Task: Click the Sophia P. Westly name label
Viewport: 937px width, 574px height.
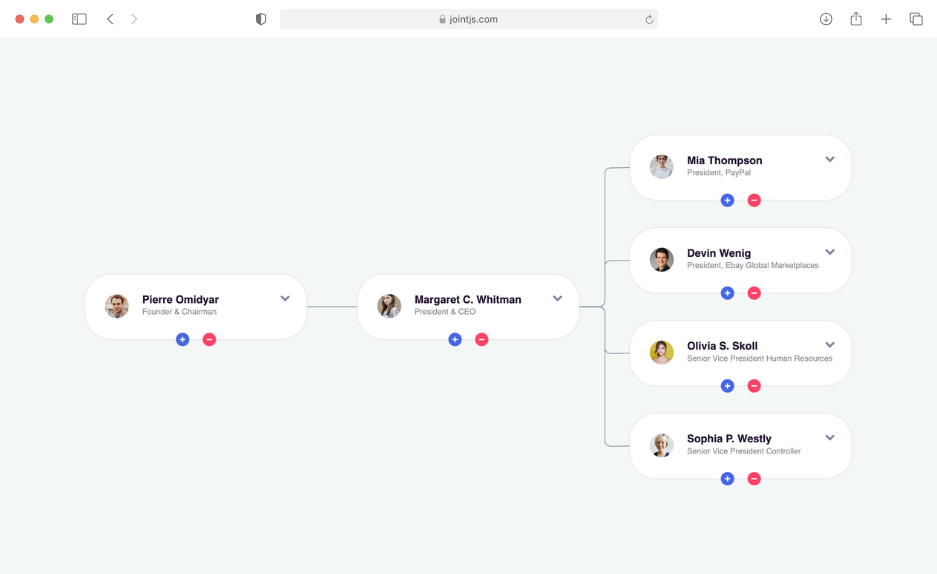Action: (729, 439)
